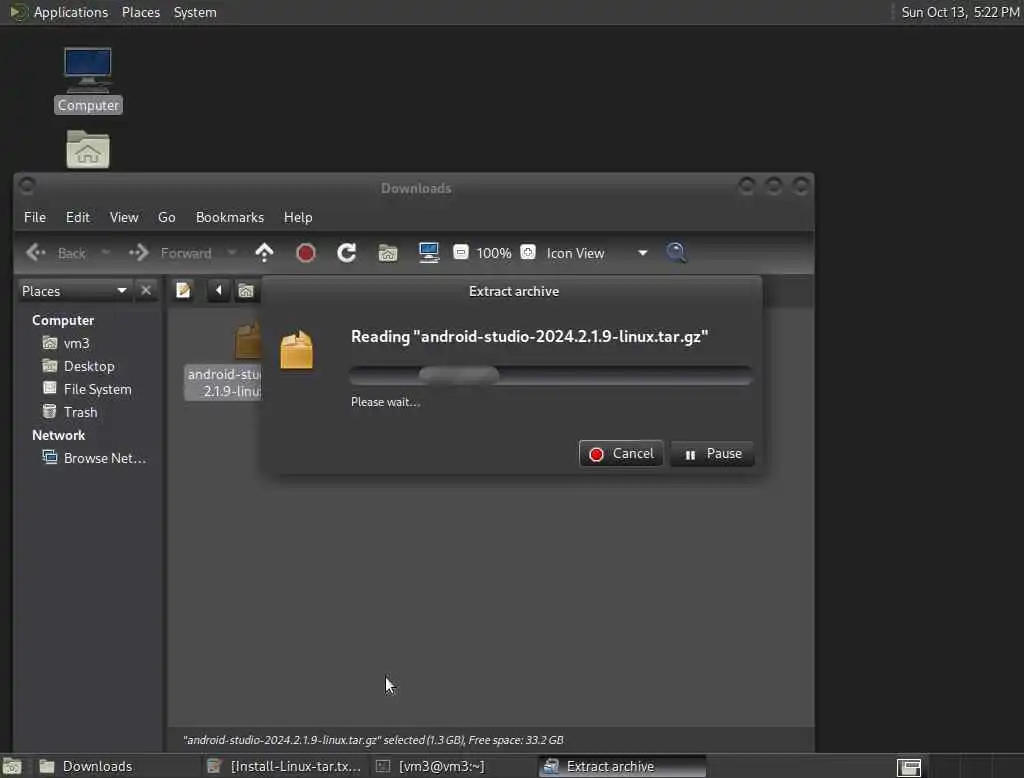Switch to vm3 terminal taskbar window
Screen dimensions: 1024x778
click(x=453, y=766)
